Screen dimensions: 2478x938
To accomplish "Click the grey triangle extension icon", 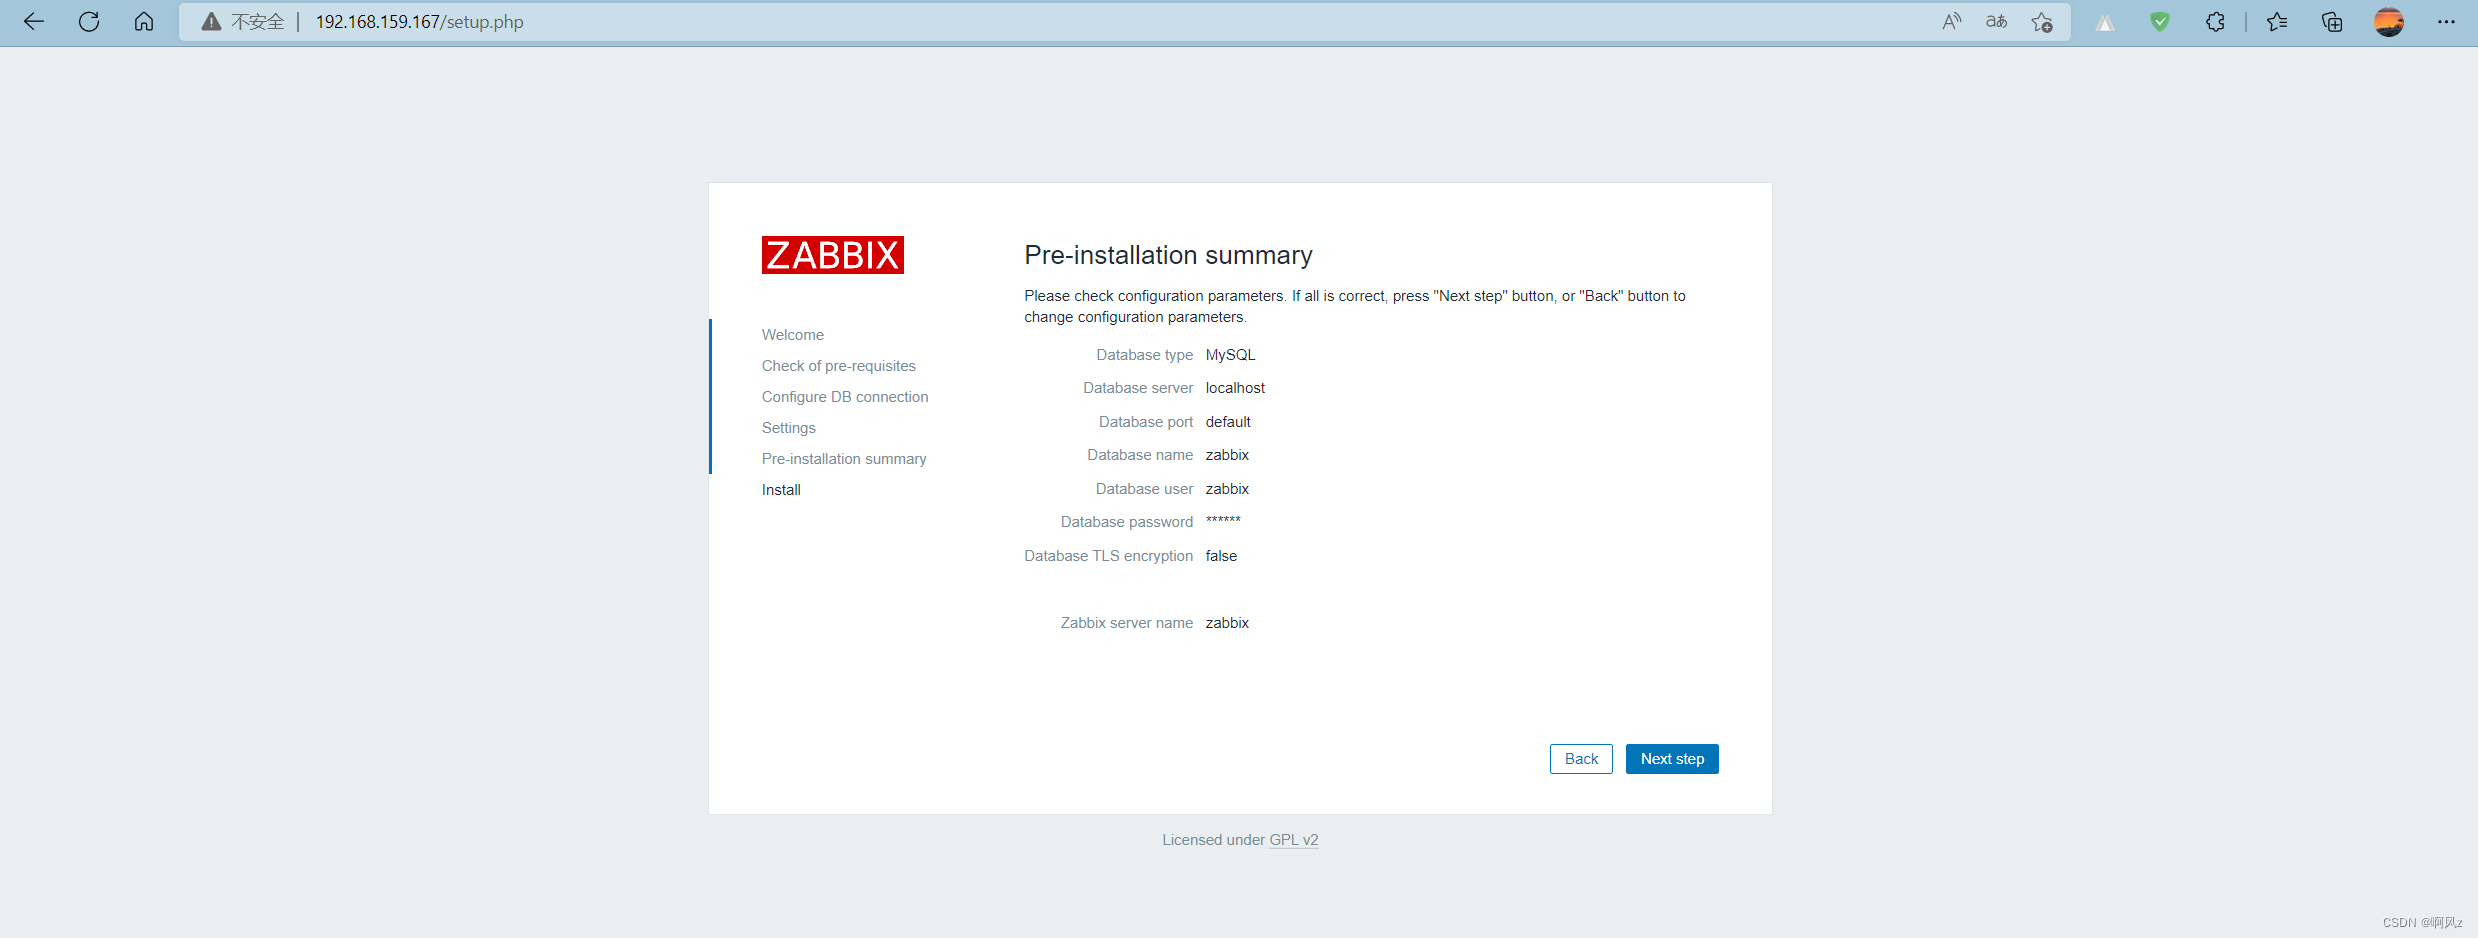I will click(2105, 22).
